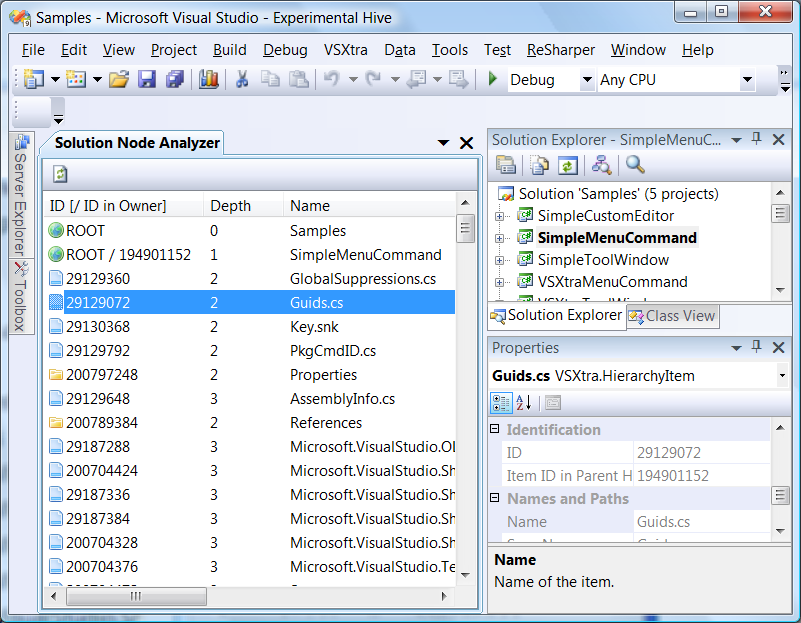Viewport: 801px width, 623px height.
Task: Click the Name property value Guids.cs field
Action: pyautogui.click(x=702, y=521)
